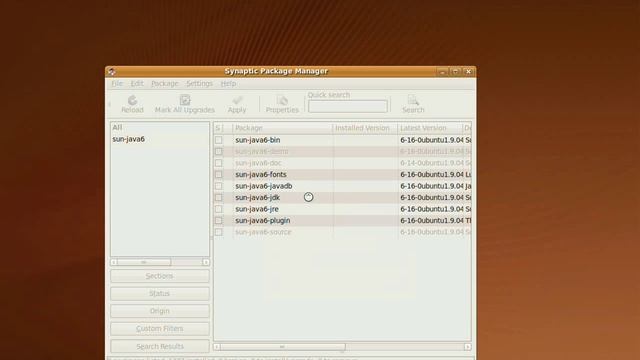Click the sun-java6-doc latest version cell

click(431, 163)
